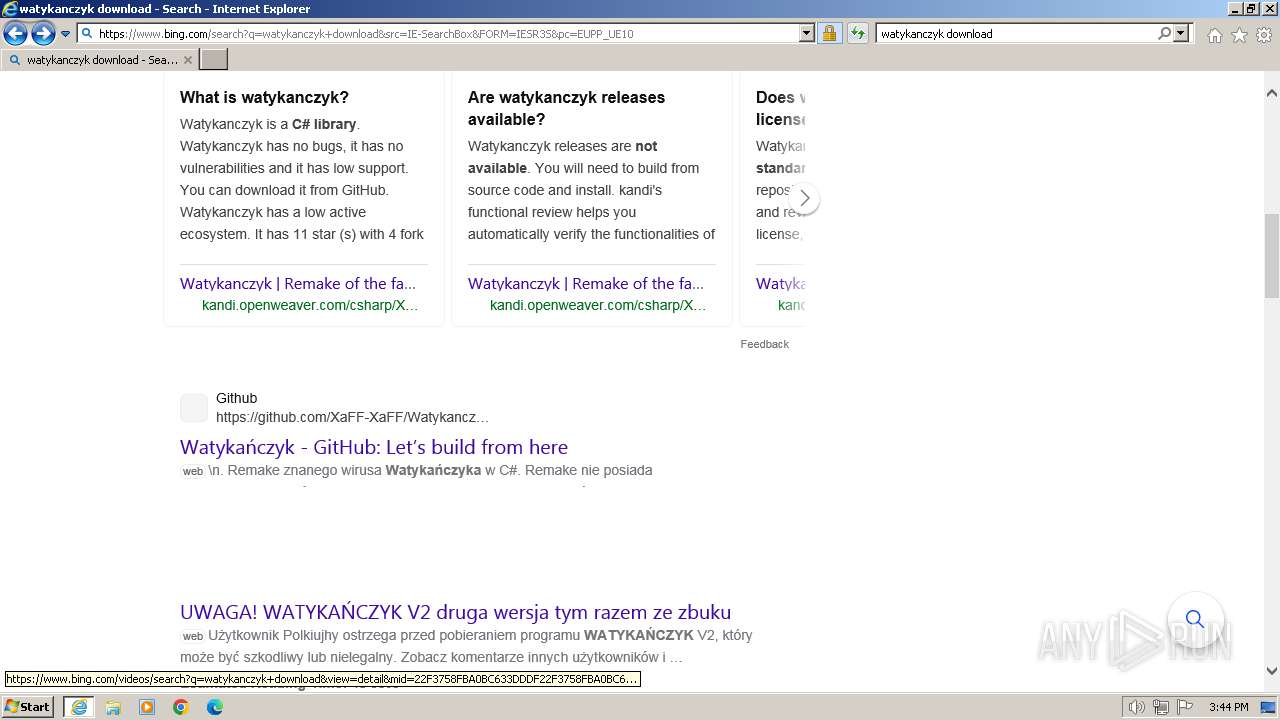Click the browser Forward arrow button
The height and width of the screenshot is (720, 1280).
[x=43, y=33]
